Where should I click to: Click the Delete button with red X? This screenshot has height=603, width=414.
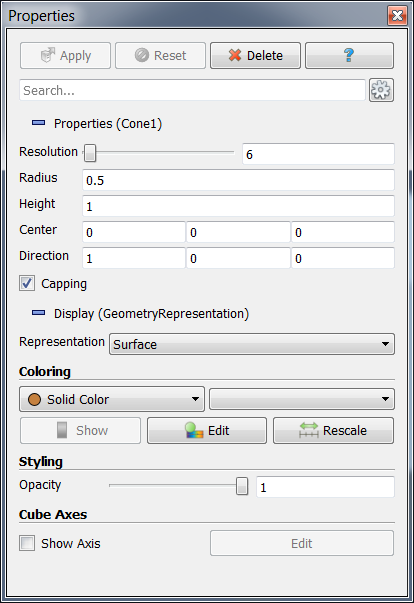pos(255,55)
